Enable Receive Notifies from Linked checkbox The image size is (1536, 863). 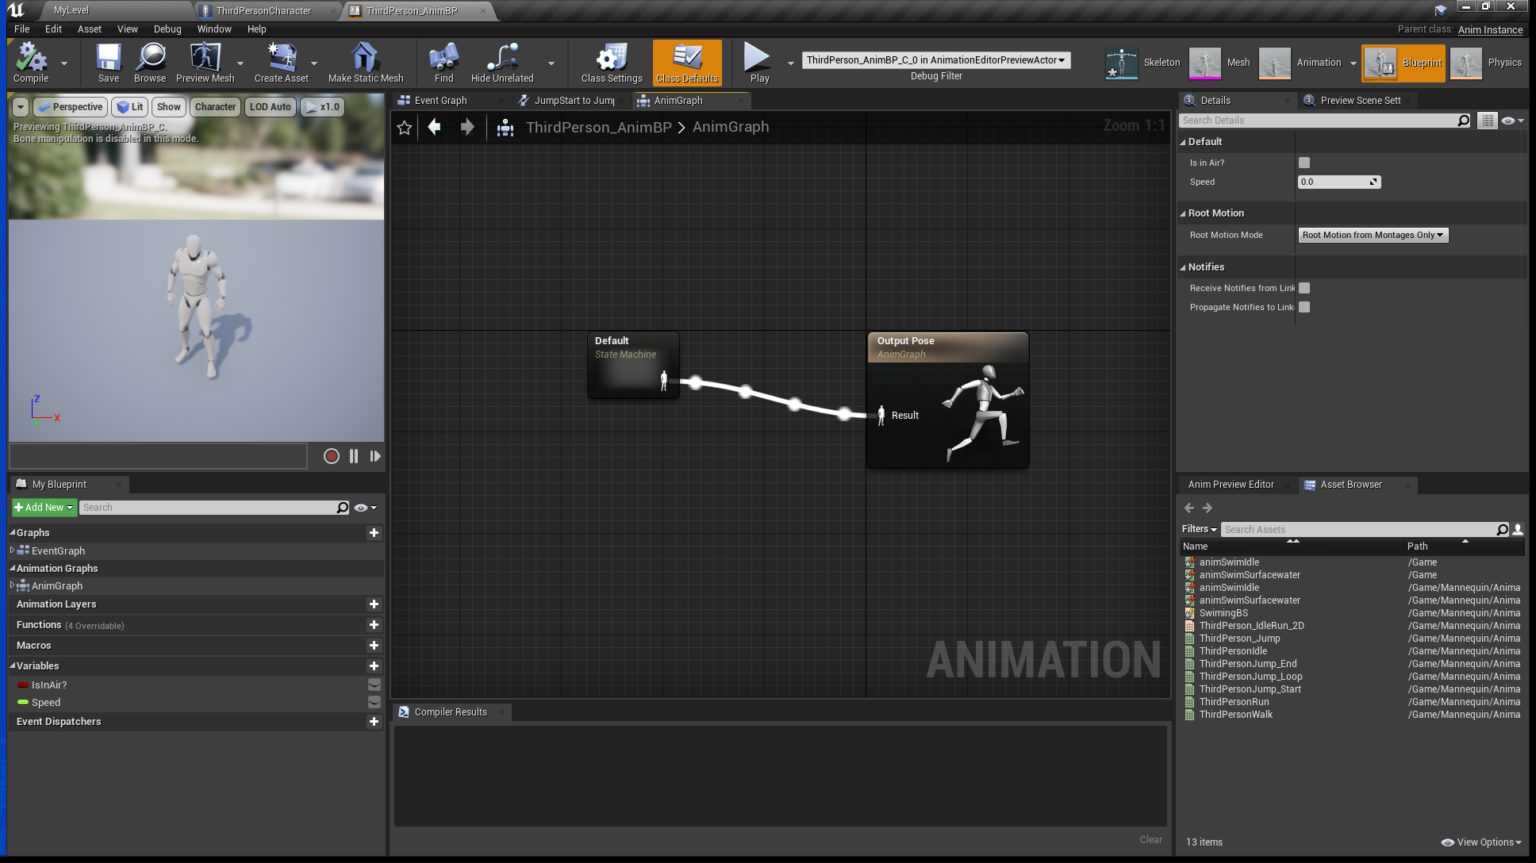click(1304, 288)
